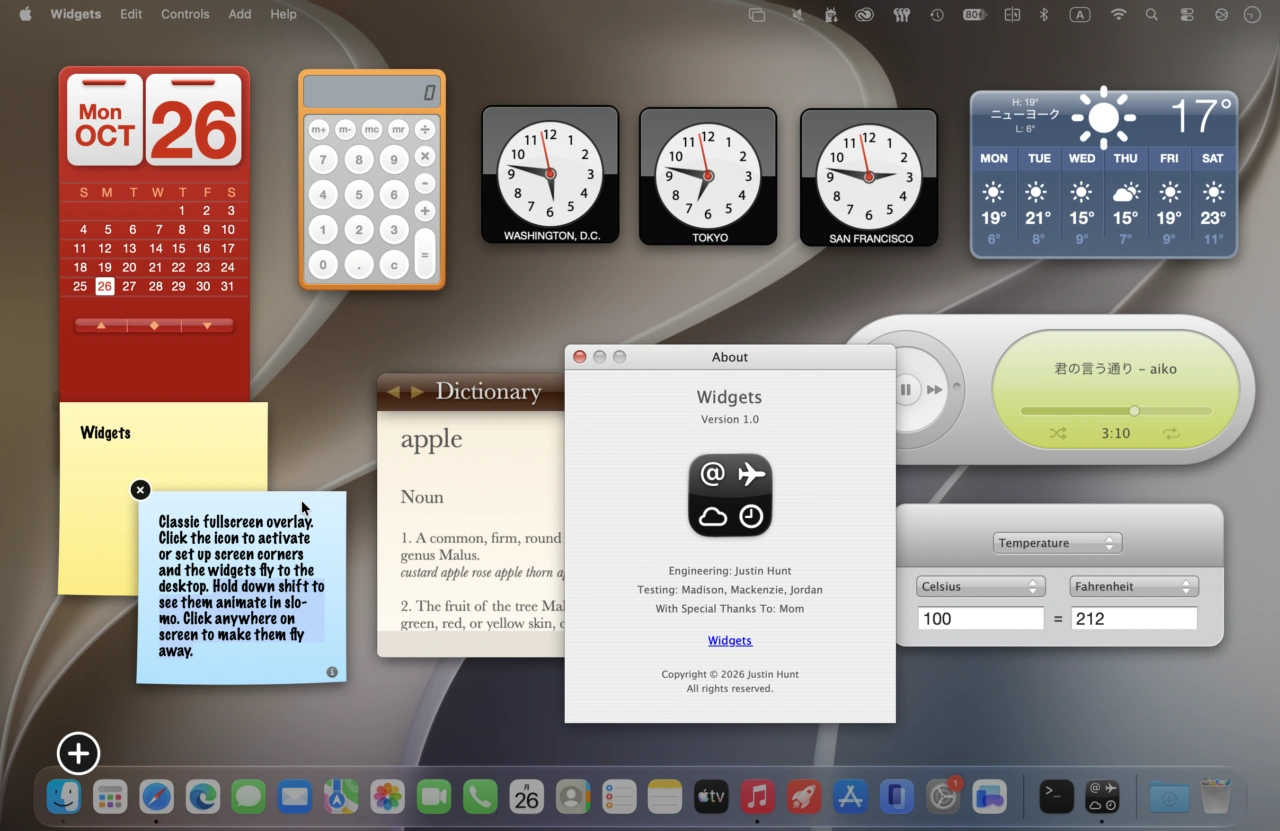Select date 15 in the calendar widget
The height and width of the screenshot is (831, 1280).
point(179,248)
